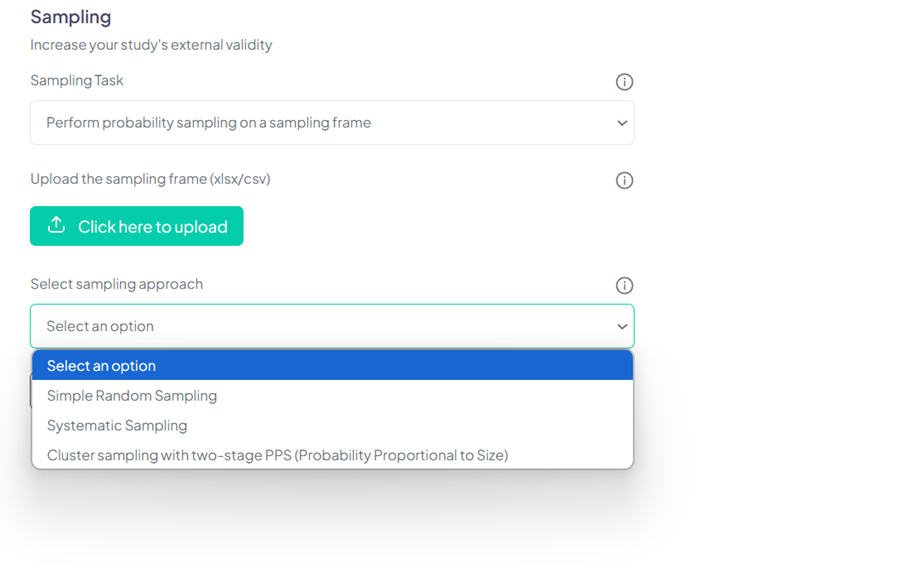The width and height of the screenshot is (903, 572).
Task: Select Systematic Sampling option
Action: pos(117,426)
